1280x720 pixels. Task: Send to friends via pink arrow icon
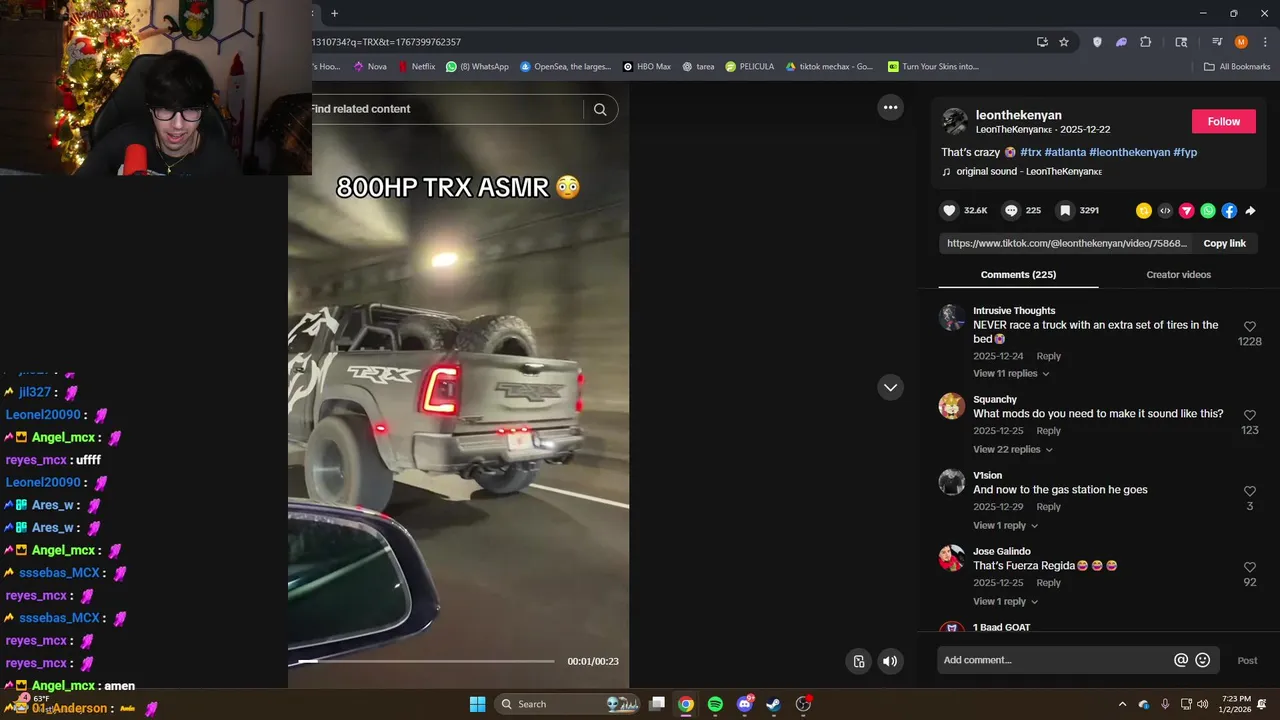pyautogui.click(x=1186, y=210)
